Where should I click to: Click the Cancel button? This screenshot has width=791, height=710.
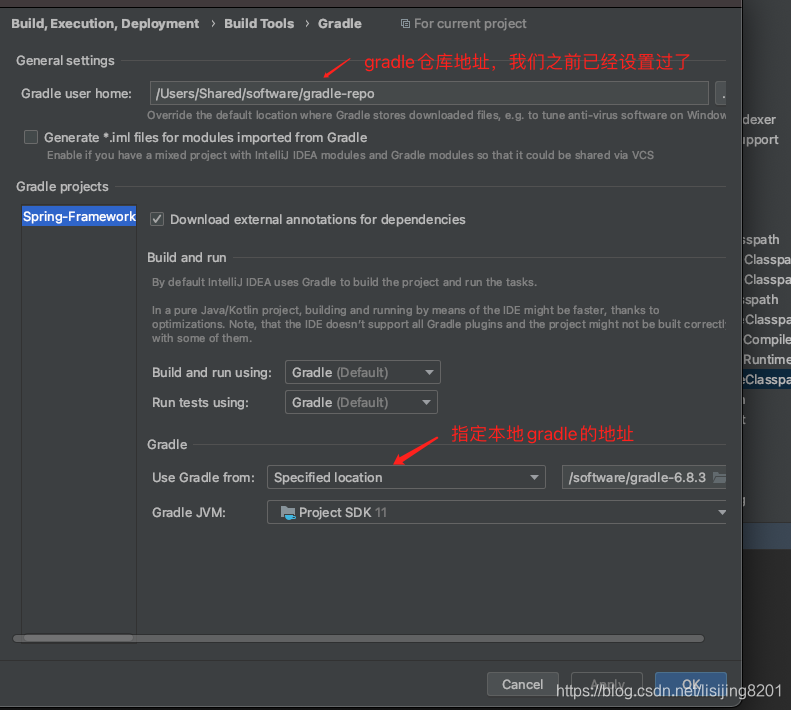pos(523,684)
